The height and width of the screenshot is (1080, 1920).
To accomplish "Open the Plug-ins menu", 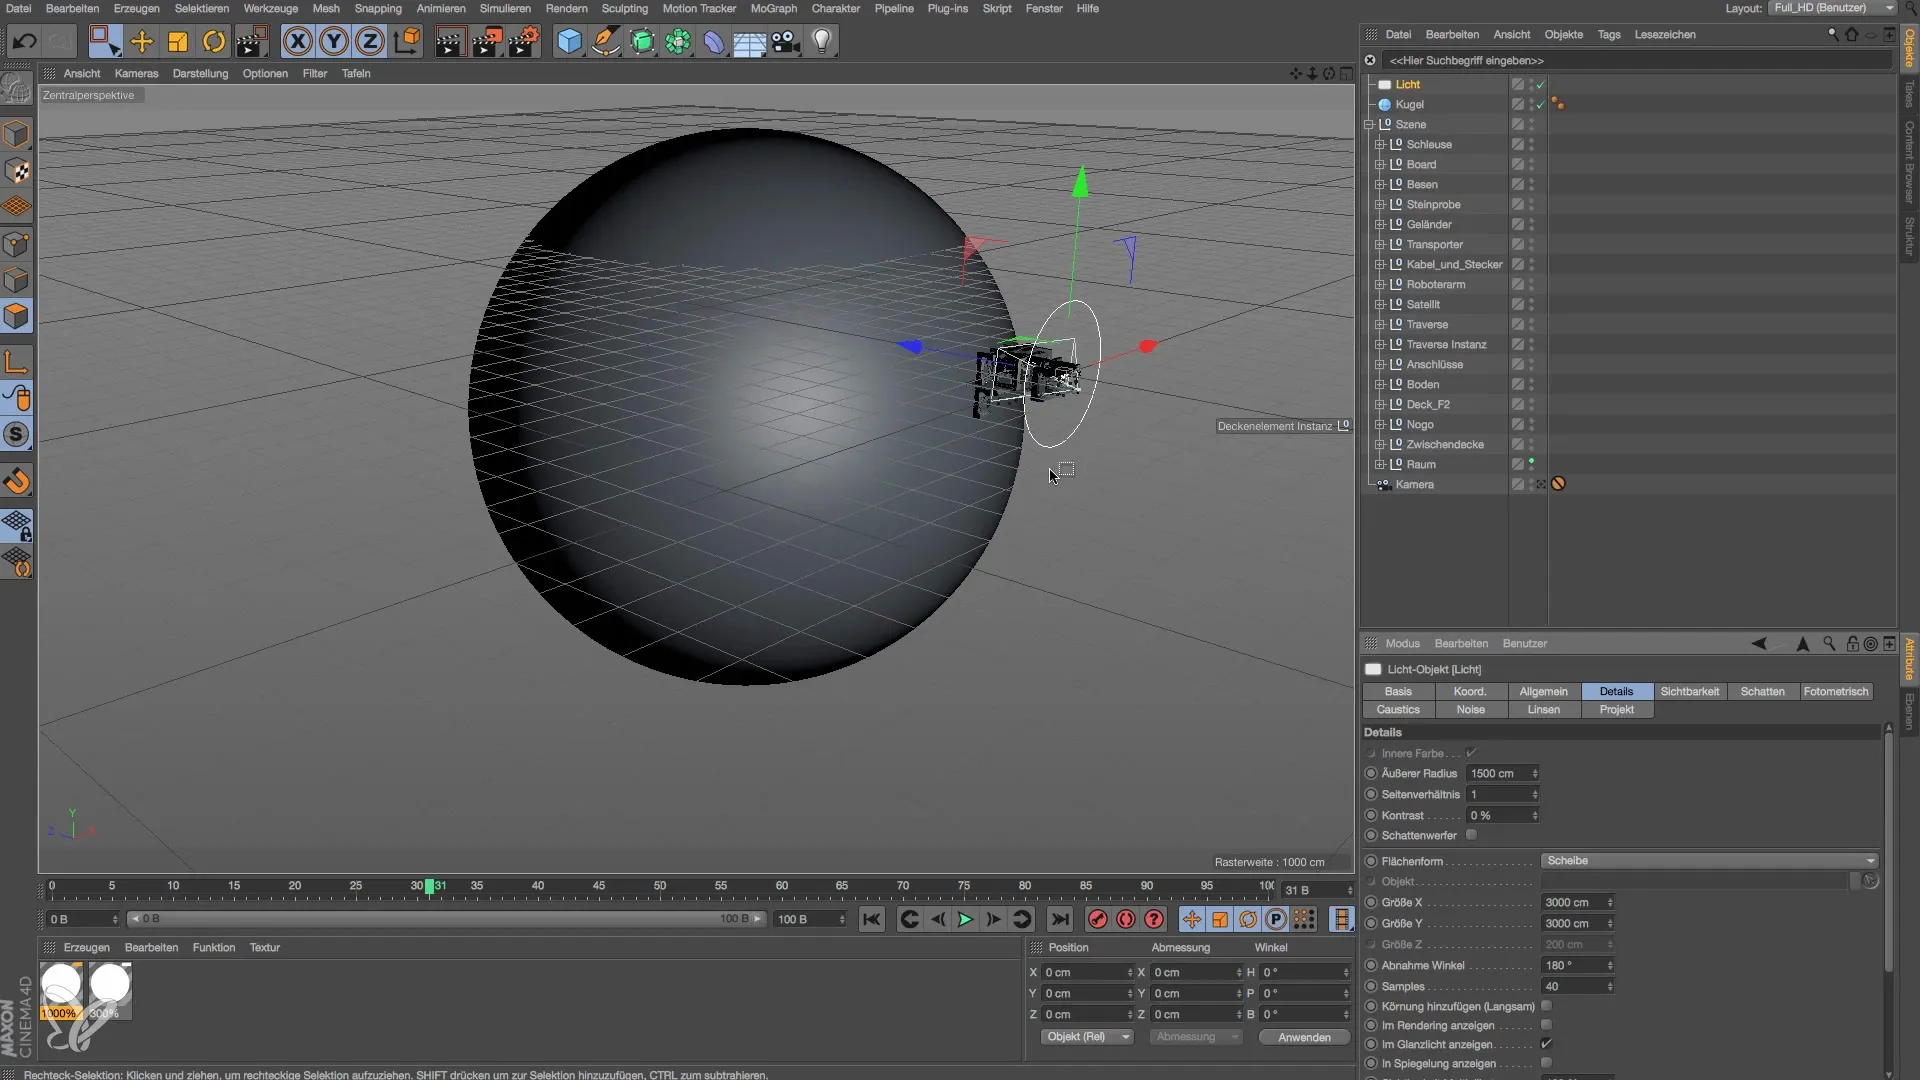I will pyautogui.click(x=947, y=8).
